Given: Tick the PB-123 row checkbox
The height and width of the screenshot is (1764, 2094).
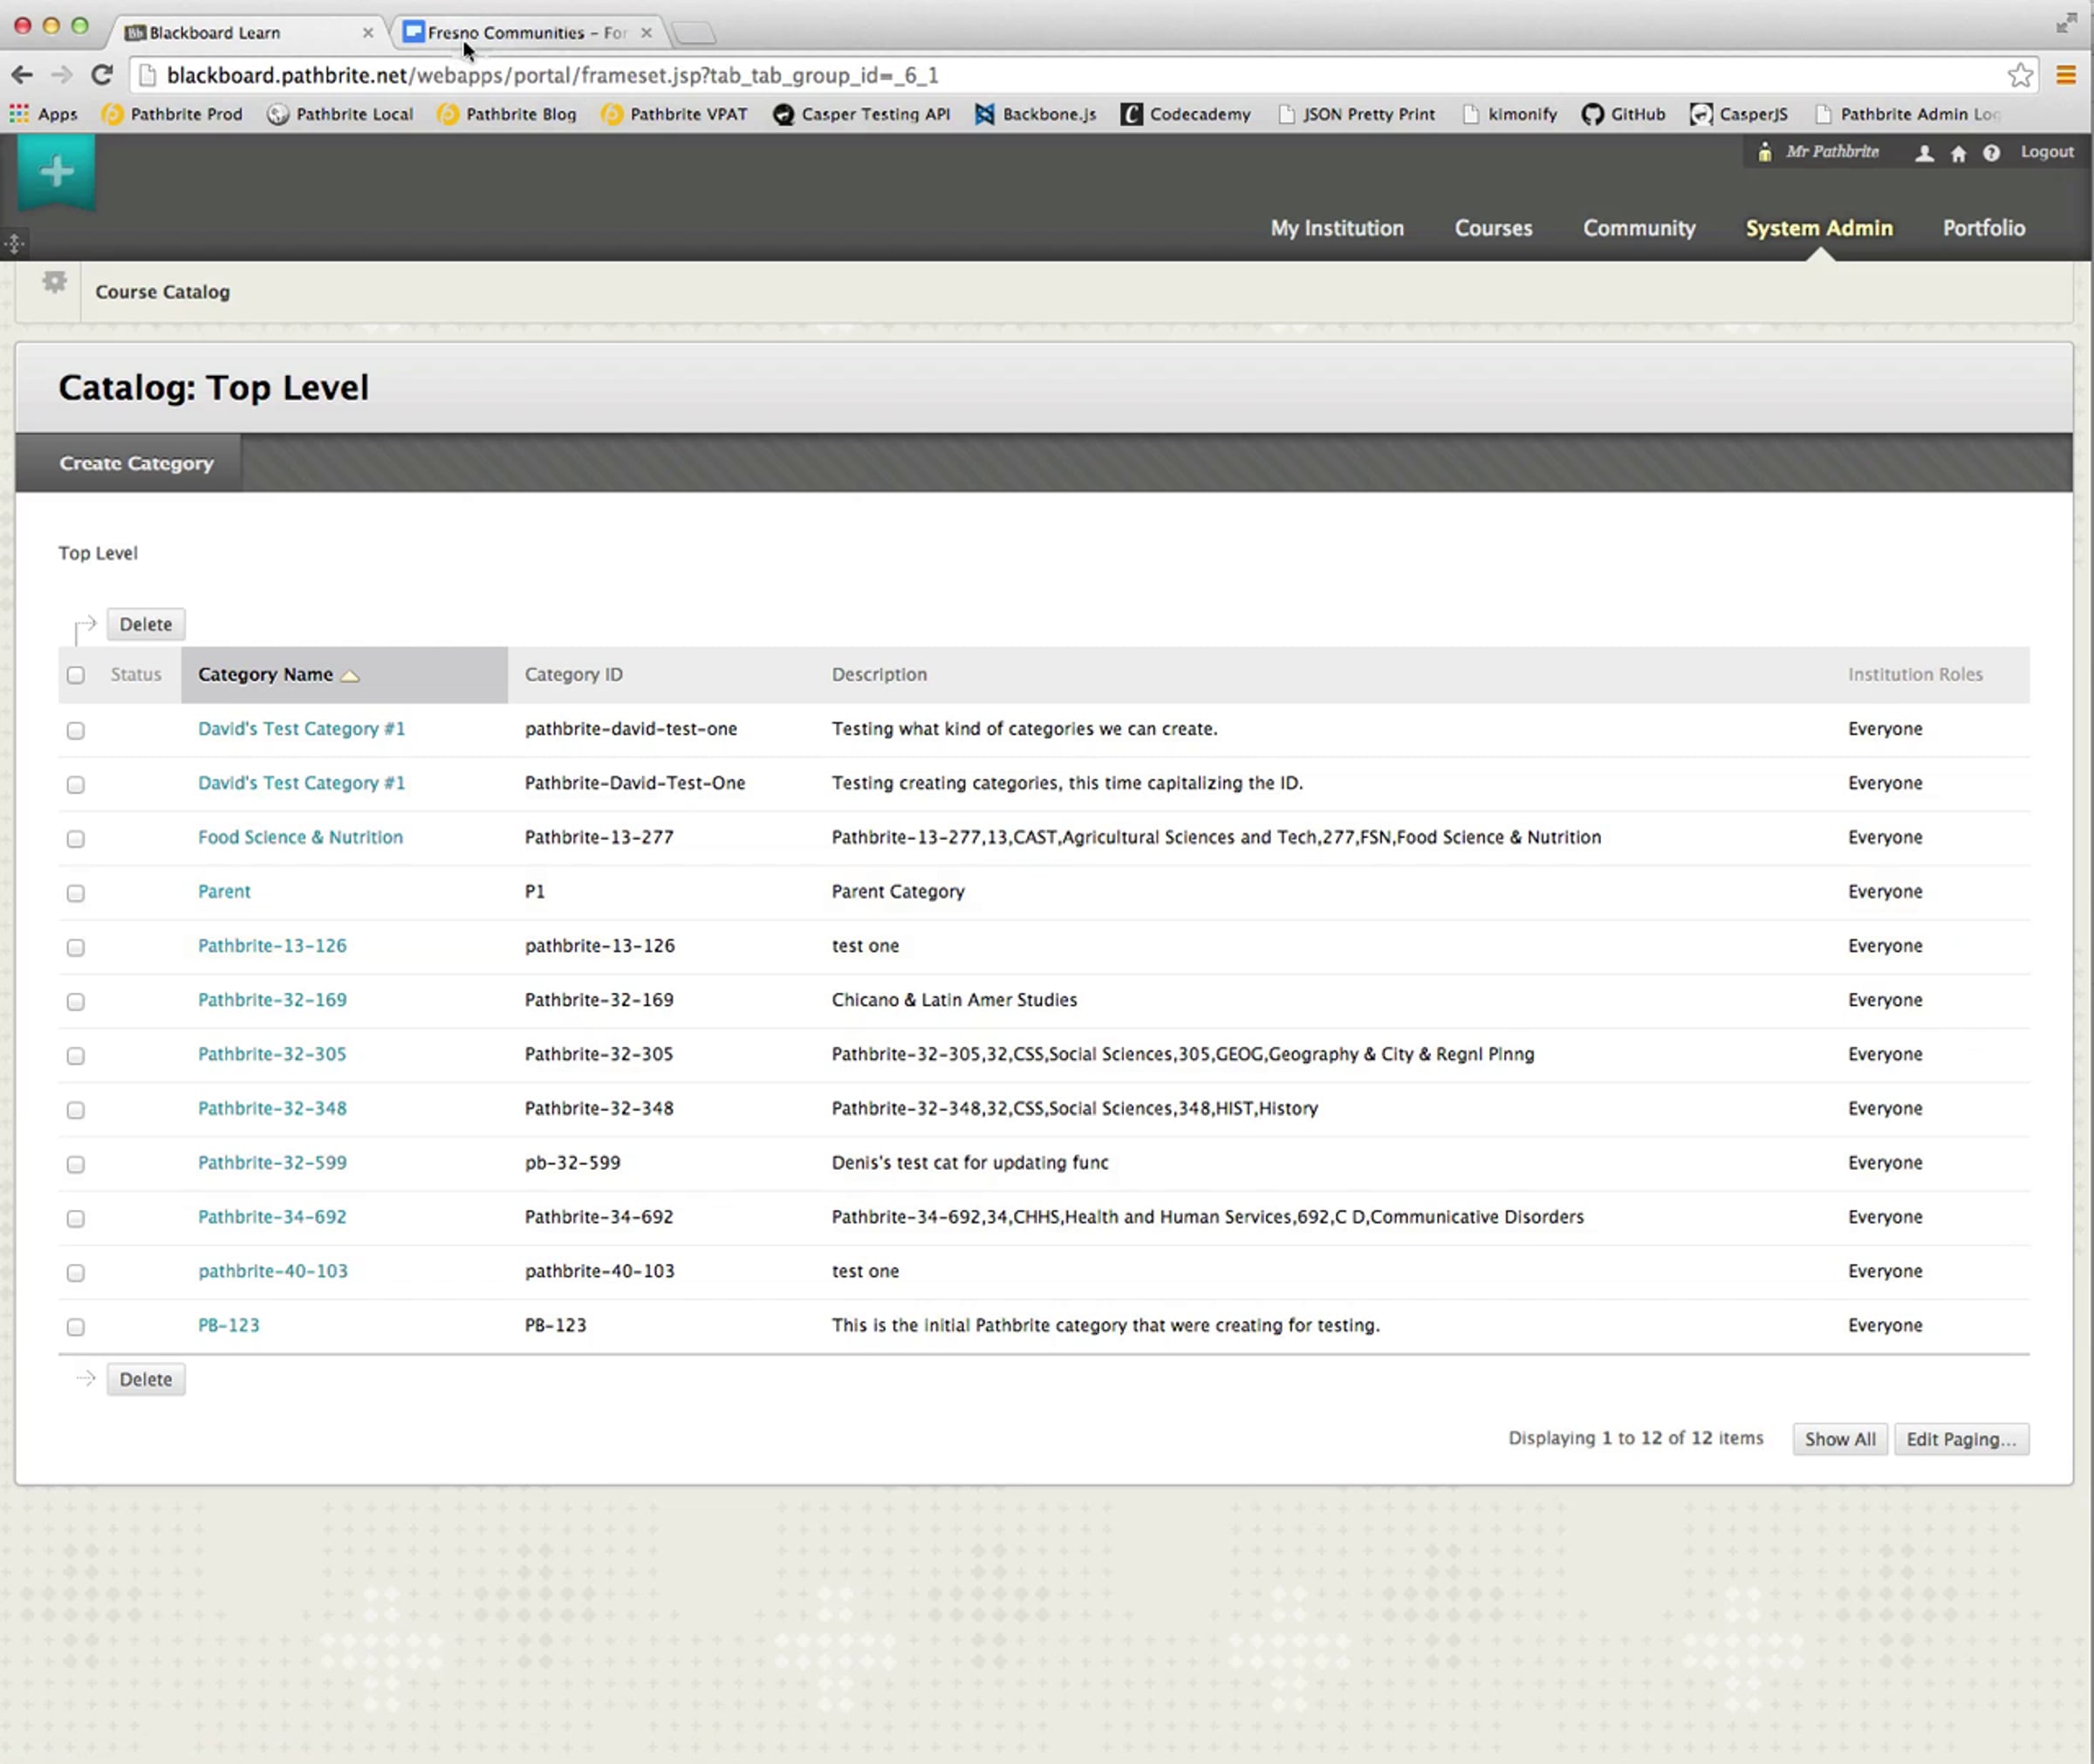Looking at the screenshot, I should pos(76,1327).
